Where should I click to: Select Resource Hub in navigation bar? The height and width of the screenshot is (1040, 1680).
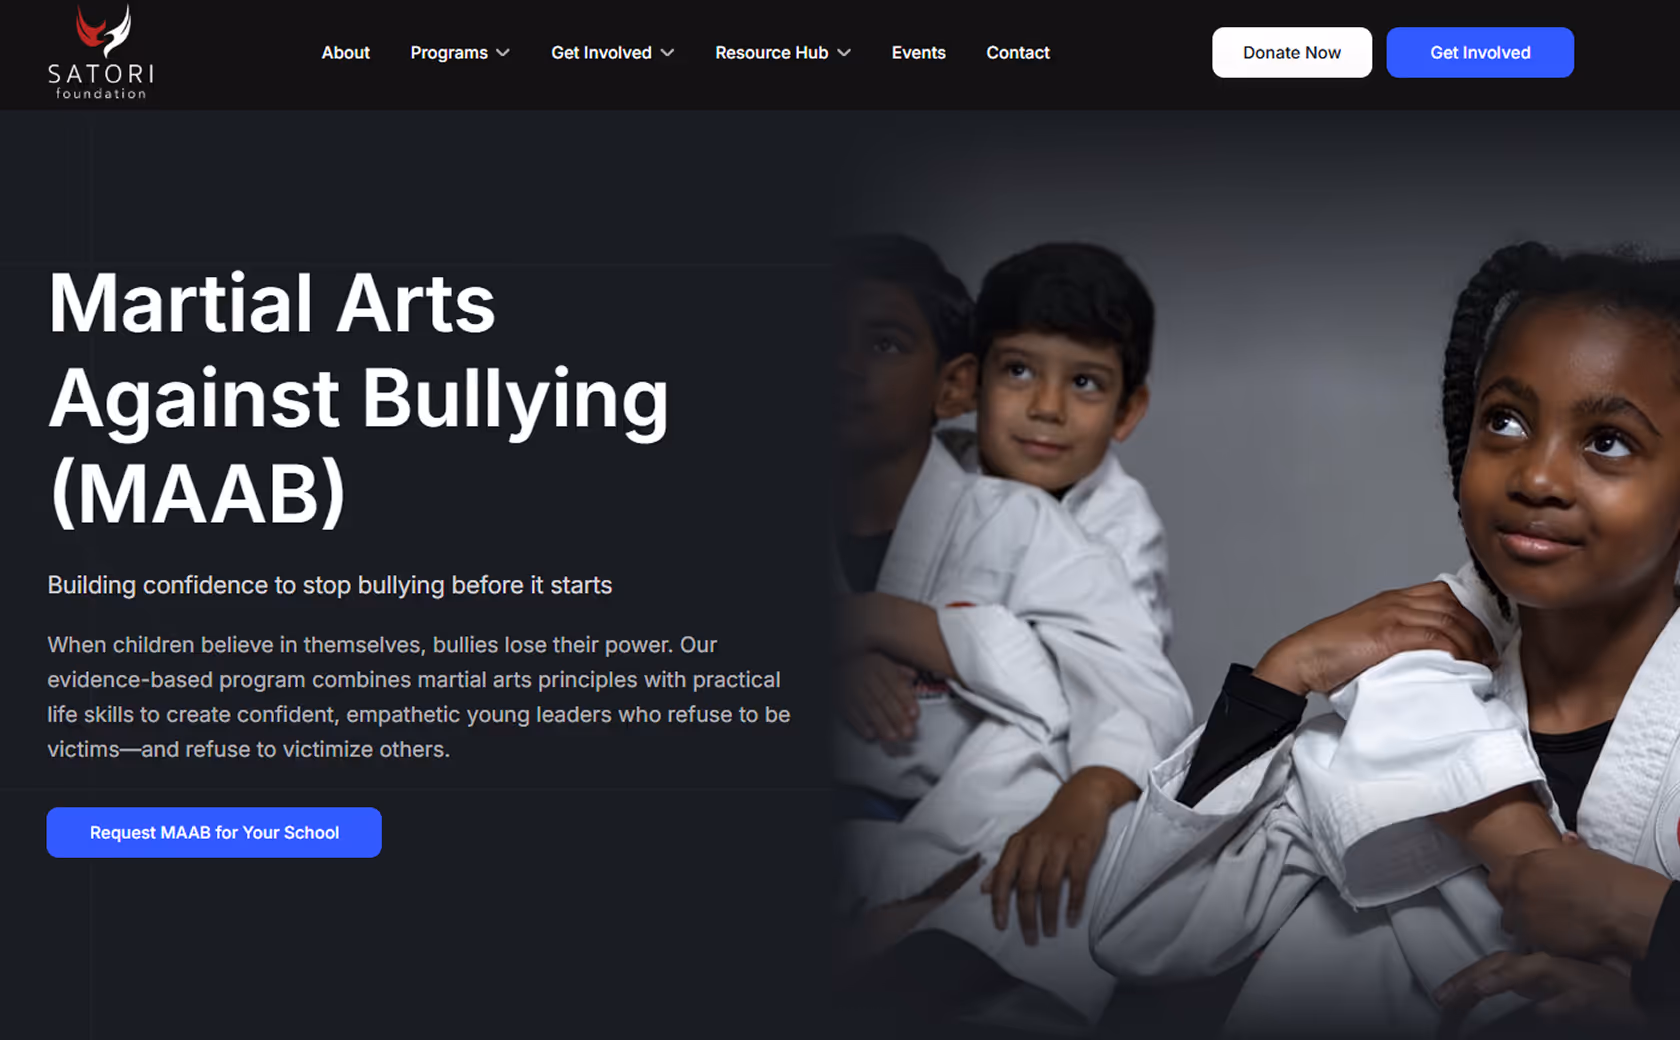click(771, 53)
